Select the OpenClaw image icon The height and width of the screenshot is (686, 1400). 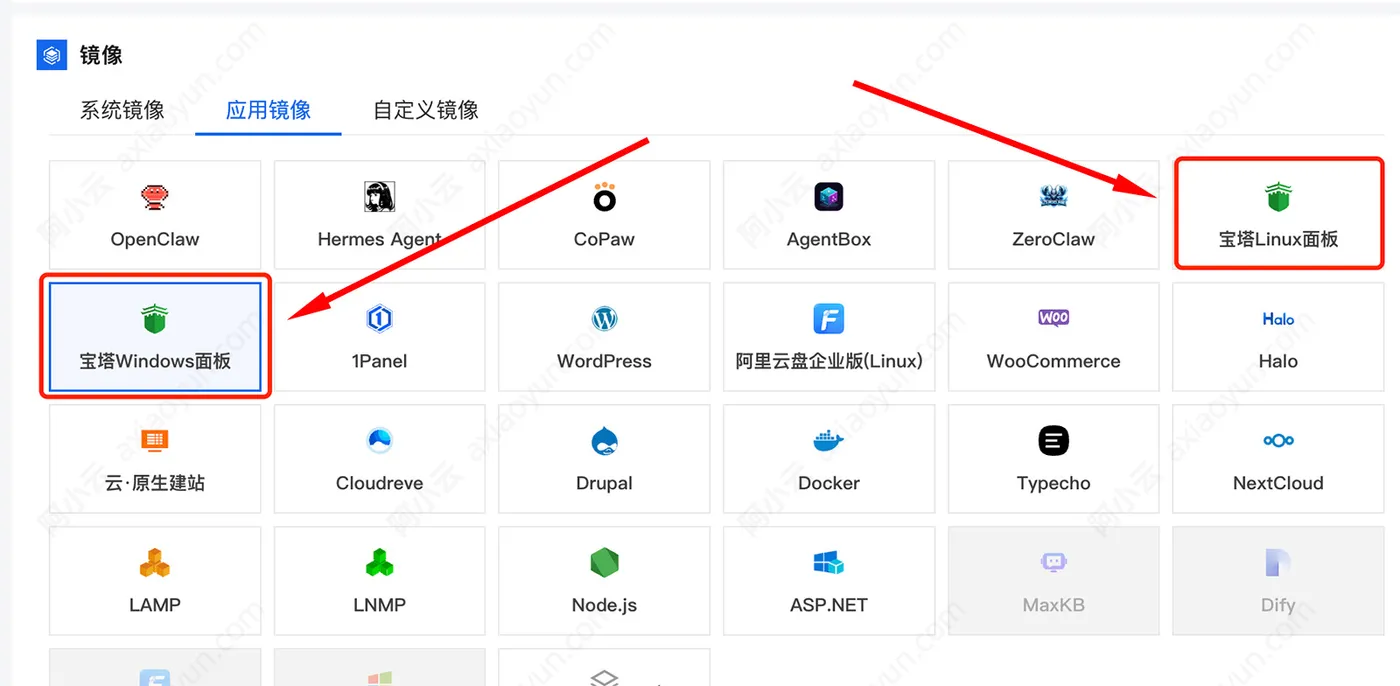click(154, 196)
